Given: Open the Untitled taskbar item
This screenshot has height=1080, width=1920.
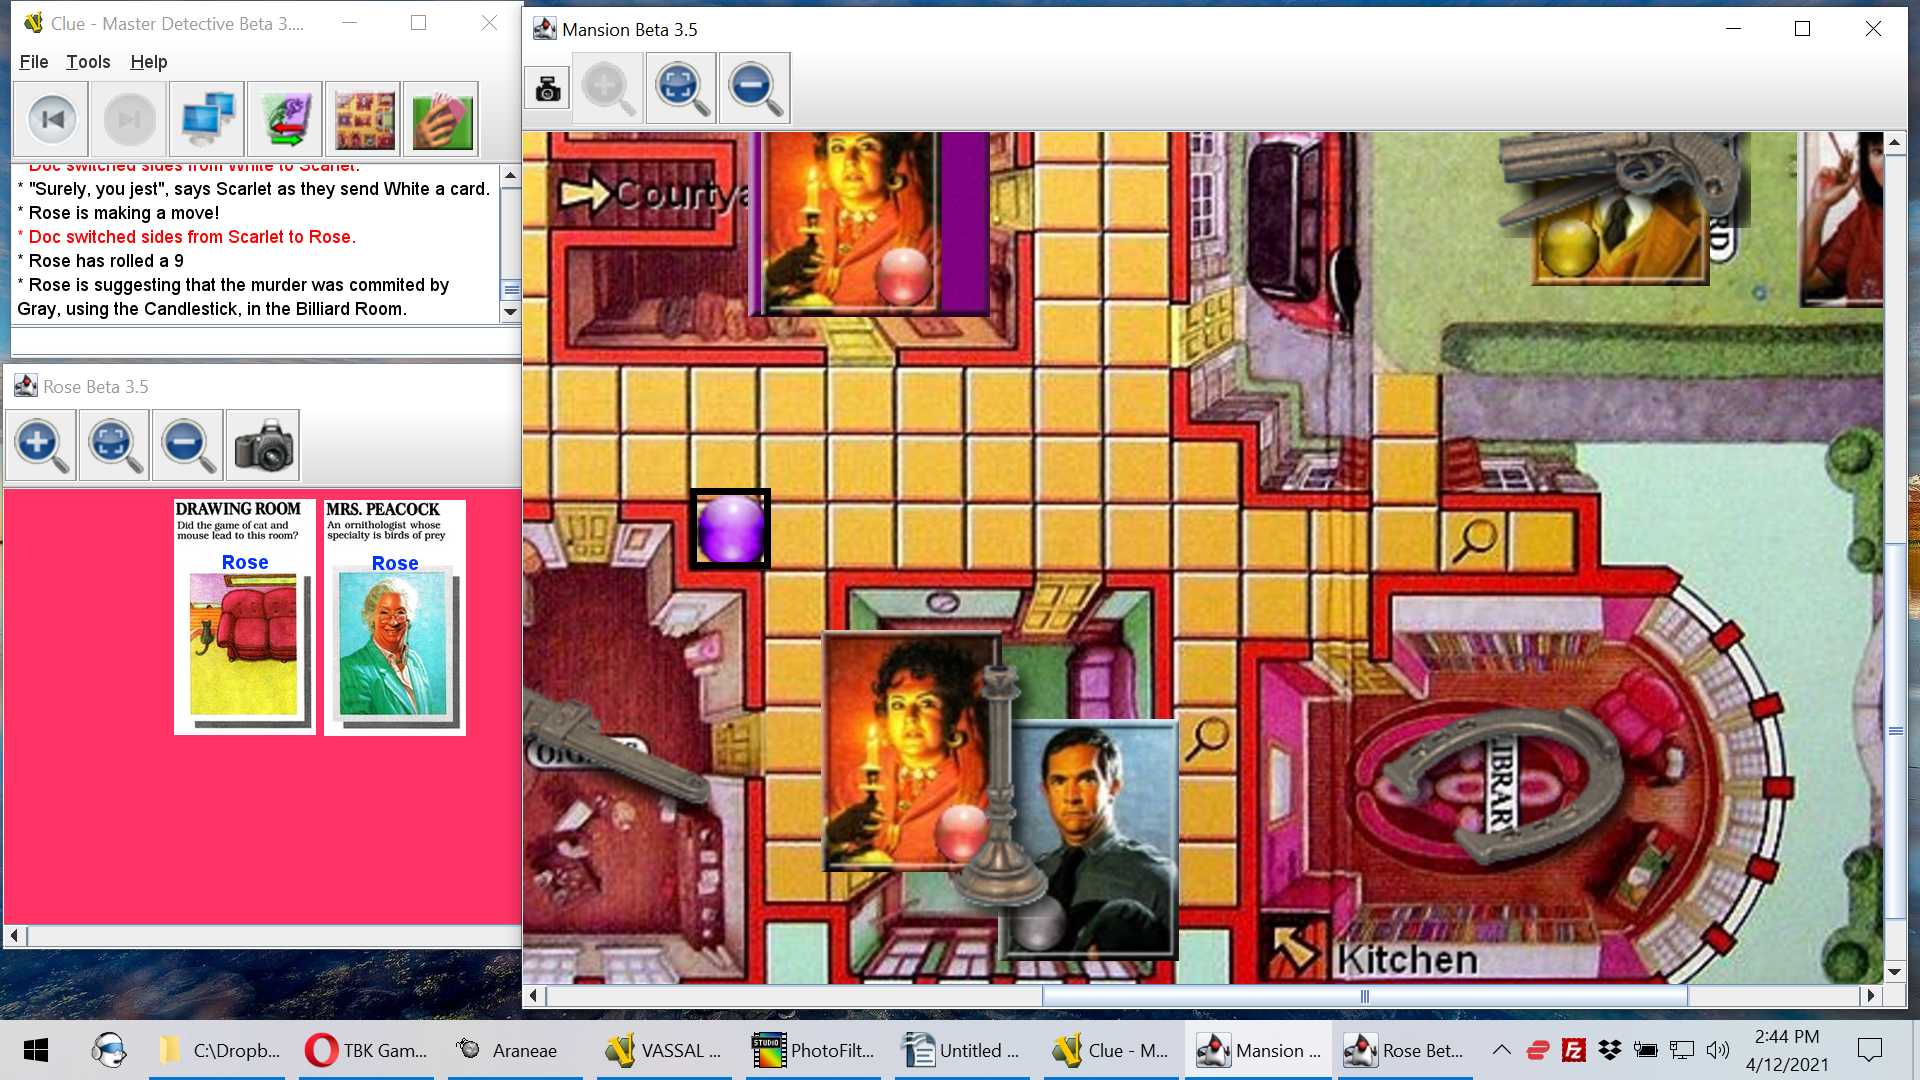Looking at the screenshot, I should (x=962, y=1050).
